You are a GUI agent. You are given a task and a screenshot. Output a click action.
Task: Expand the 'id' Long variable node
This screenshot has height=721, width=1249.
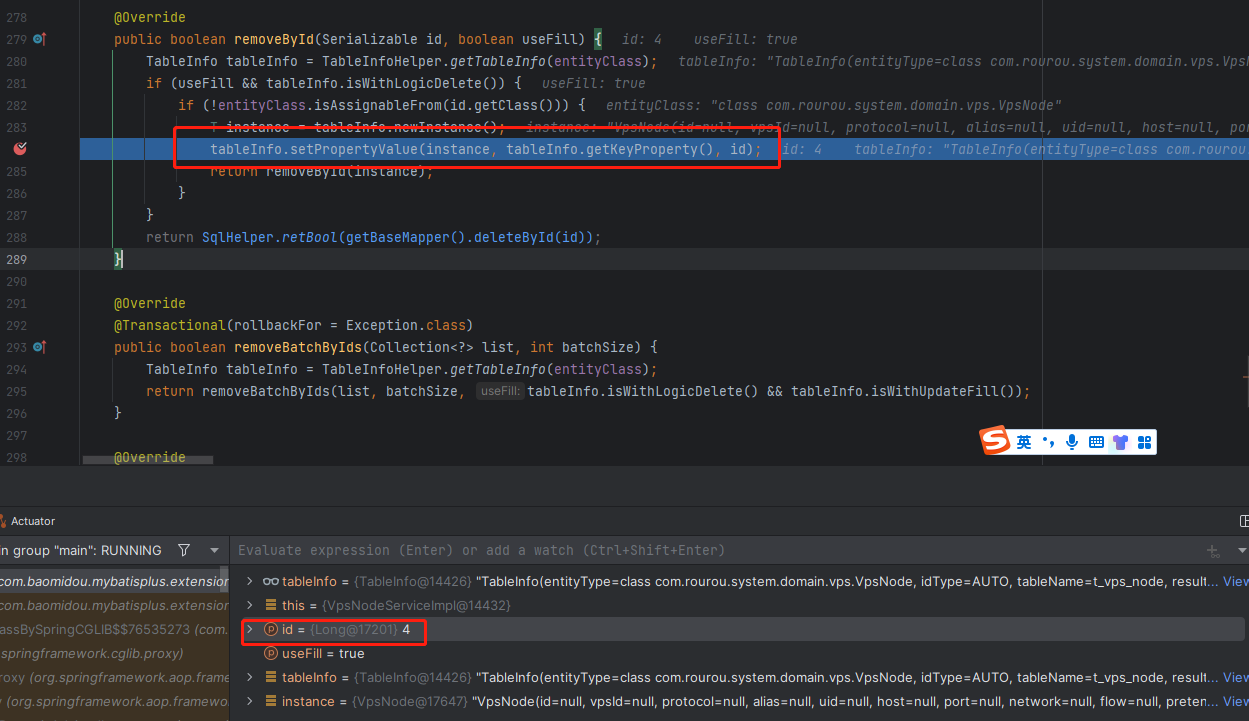(250, 629)
